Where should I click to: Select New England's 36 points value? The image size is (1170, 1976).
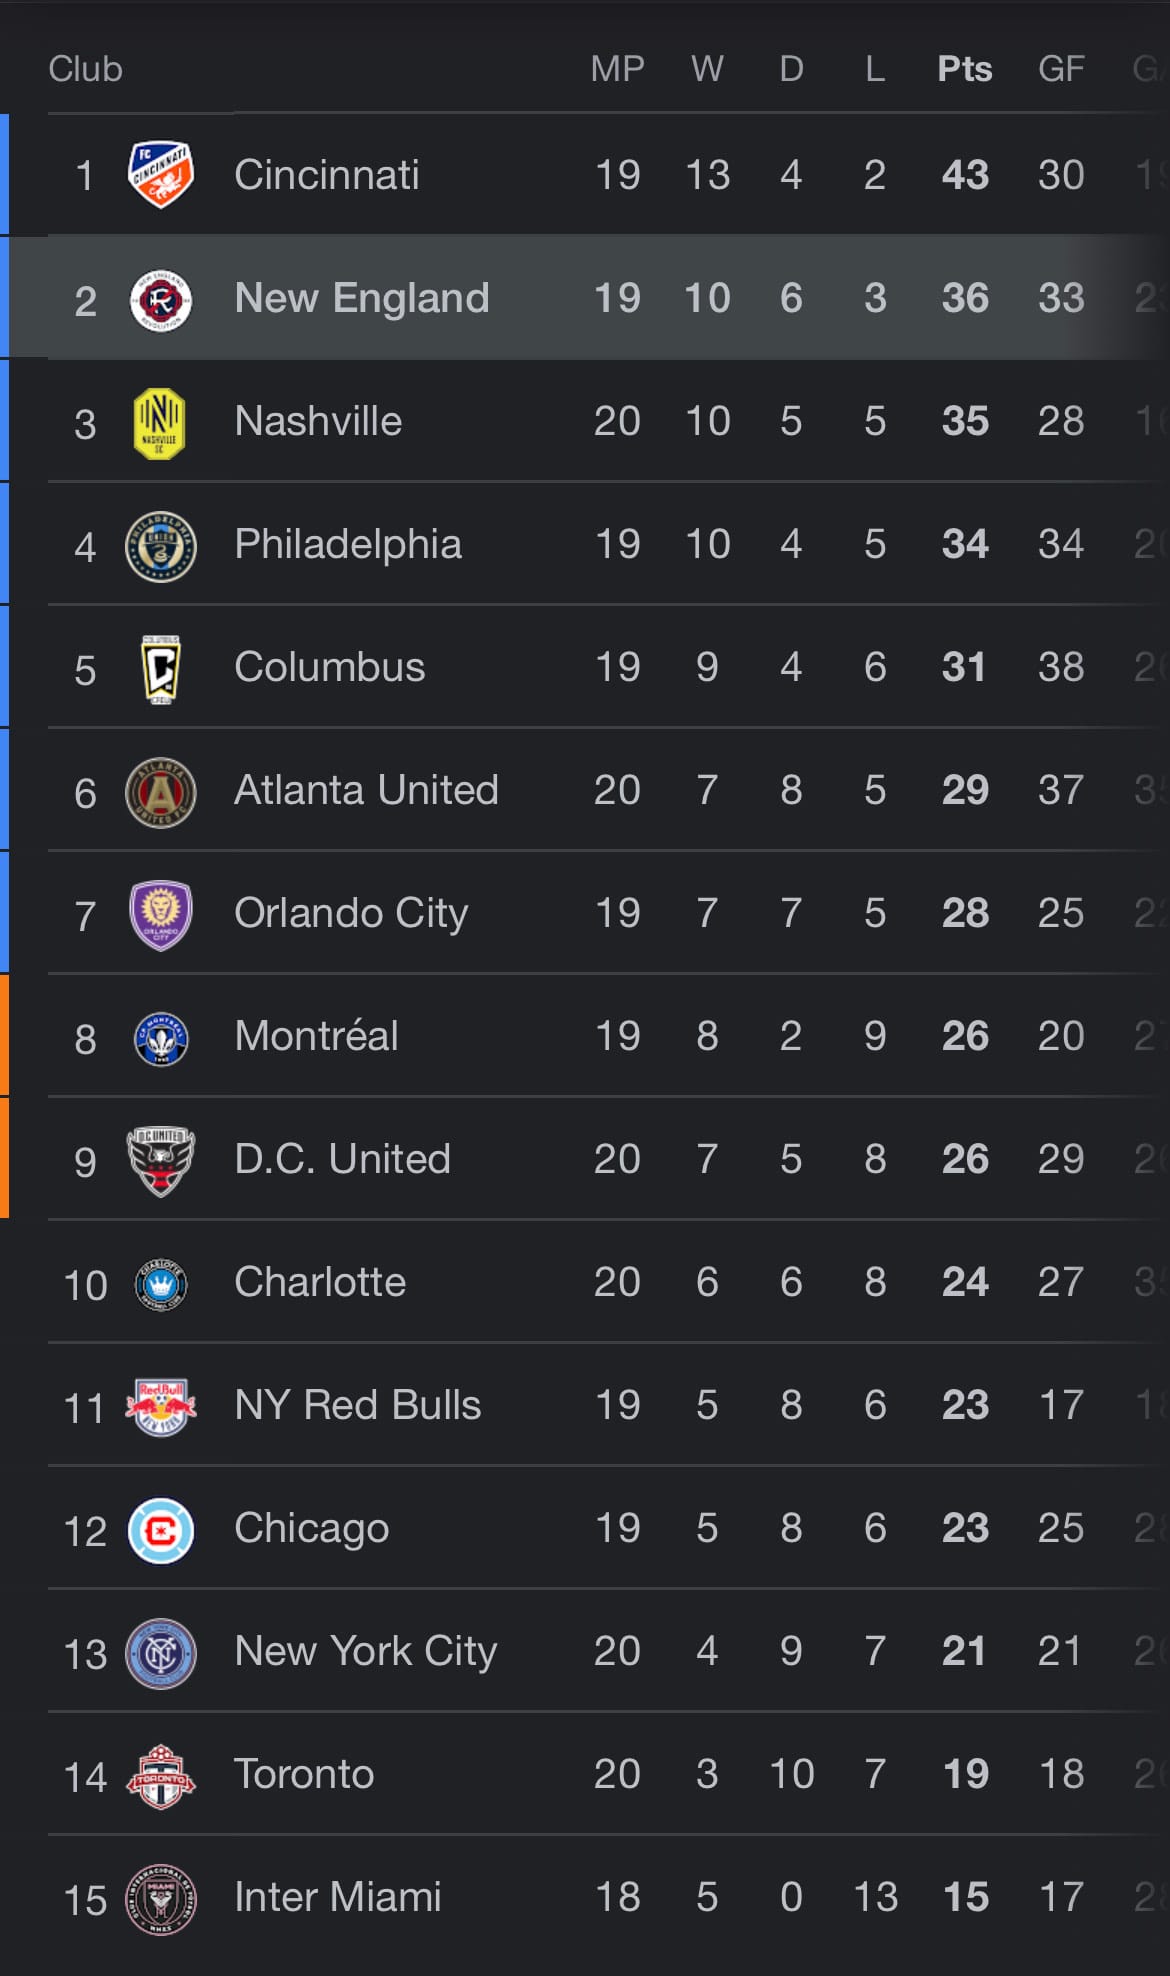click(965, 298)
